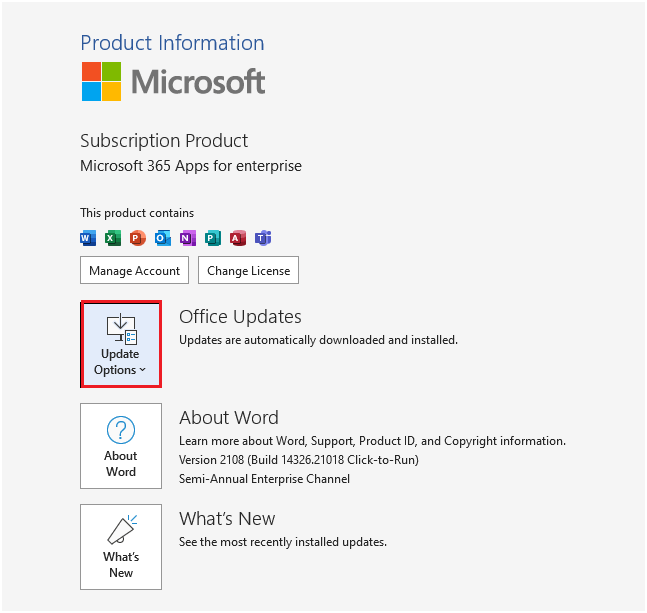Click the Semi-Annual Enterprise Channel text
The height and width of the screenshot is (613, 647).
264,479
